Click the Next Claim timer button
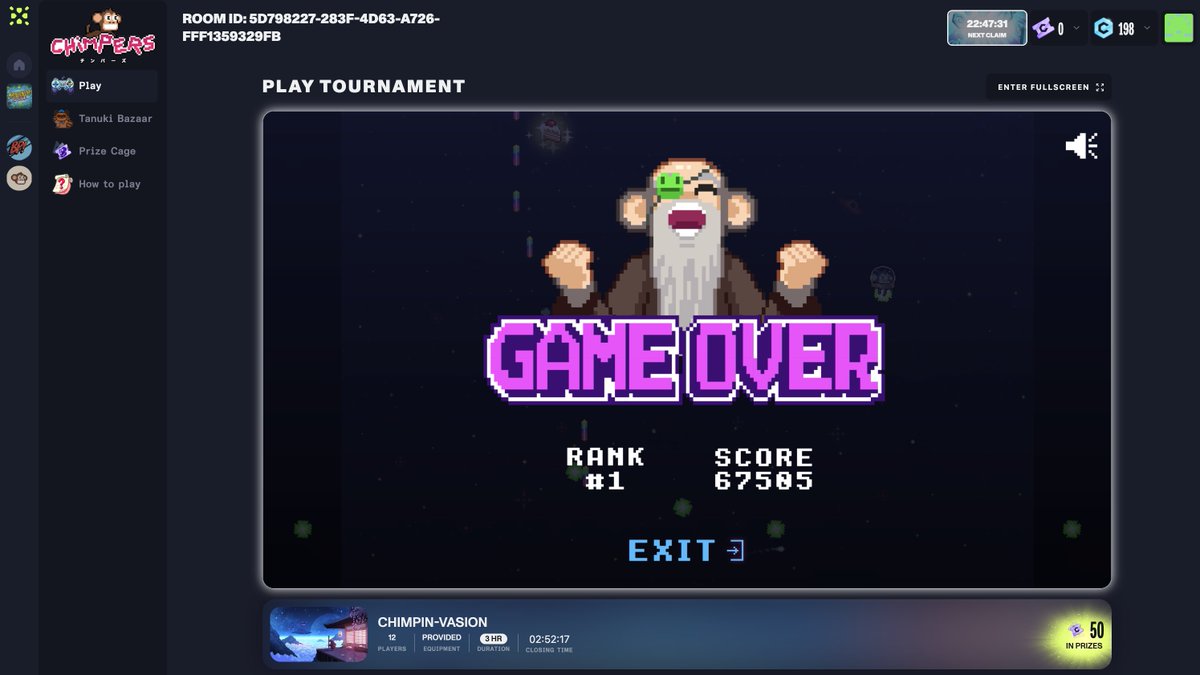This screenshot has width=1200, height=675. pos(987,28)
